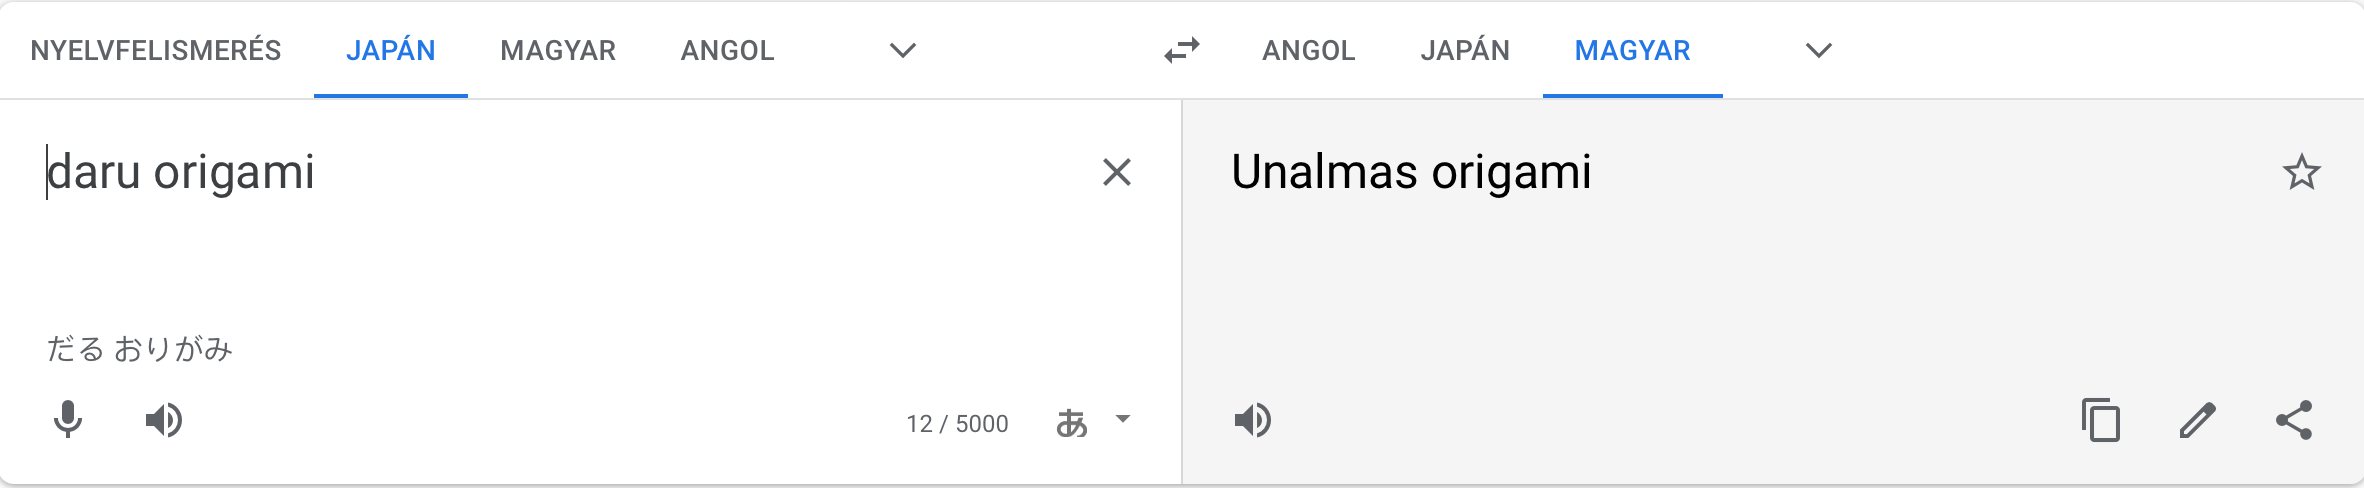Click the "Unalmas origami" translated text
This screenshot has width=2364, height=488.
point(1410,172)
